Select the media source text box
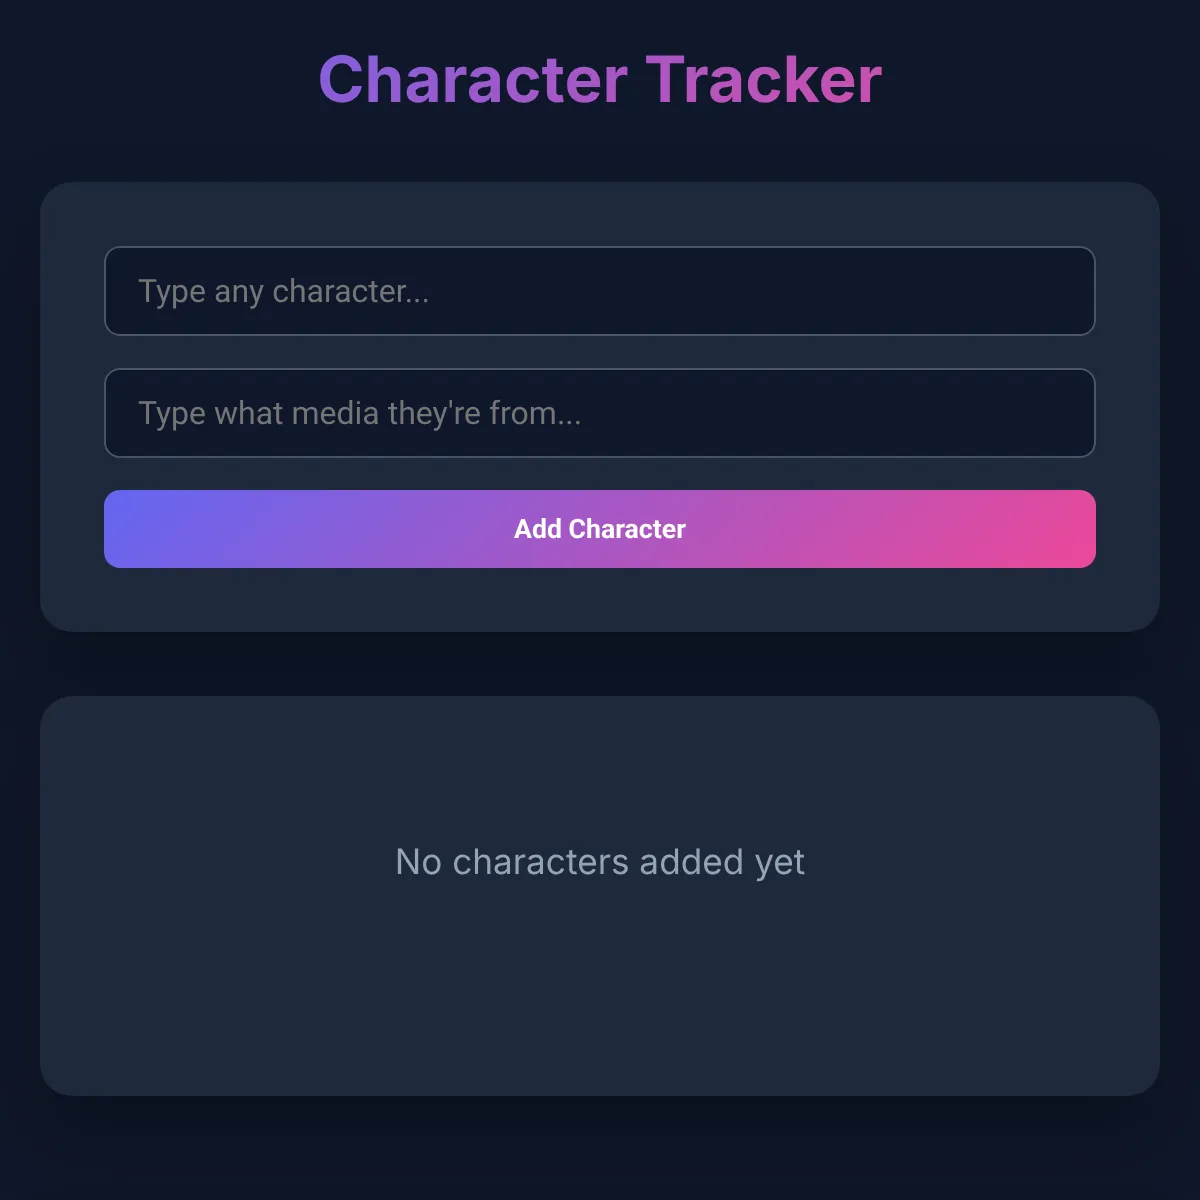The width and height of the screenshot is (1200, 1200). click(x=600, y=413)
